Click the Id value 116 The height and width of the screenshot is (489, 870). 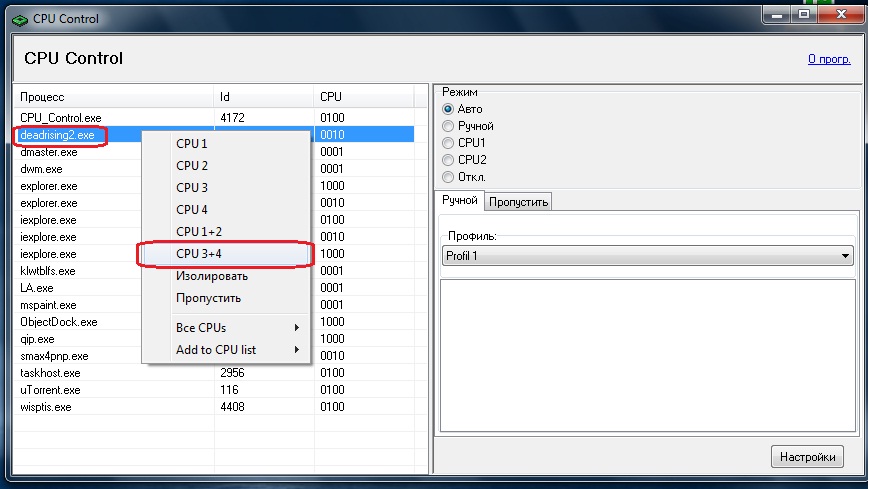click(x=229, y=390)
